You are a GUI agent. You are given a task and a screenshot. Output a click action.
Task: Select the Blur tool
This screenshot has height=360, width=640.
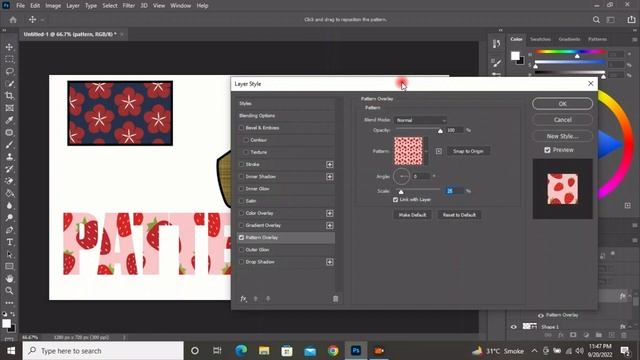click(x=9, y=205)
